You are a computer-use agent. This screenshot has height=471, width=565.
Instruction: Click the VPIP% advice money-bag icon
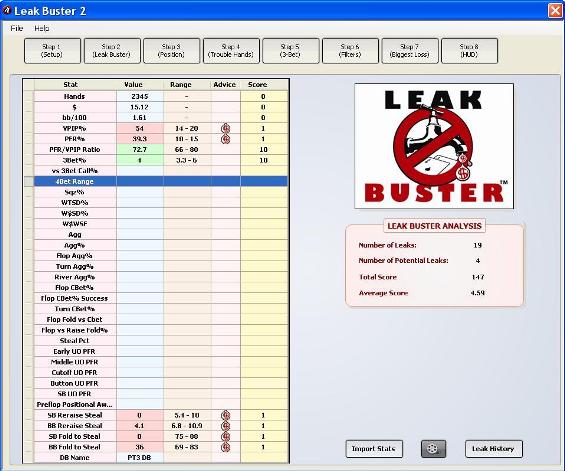coord(226,128)
